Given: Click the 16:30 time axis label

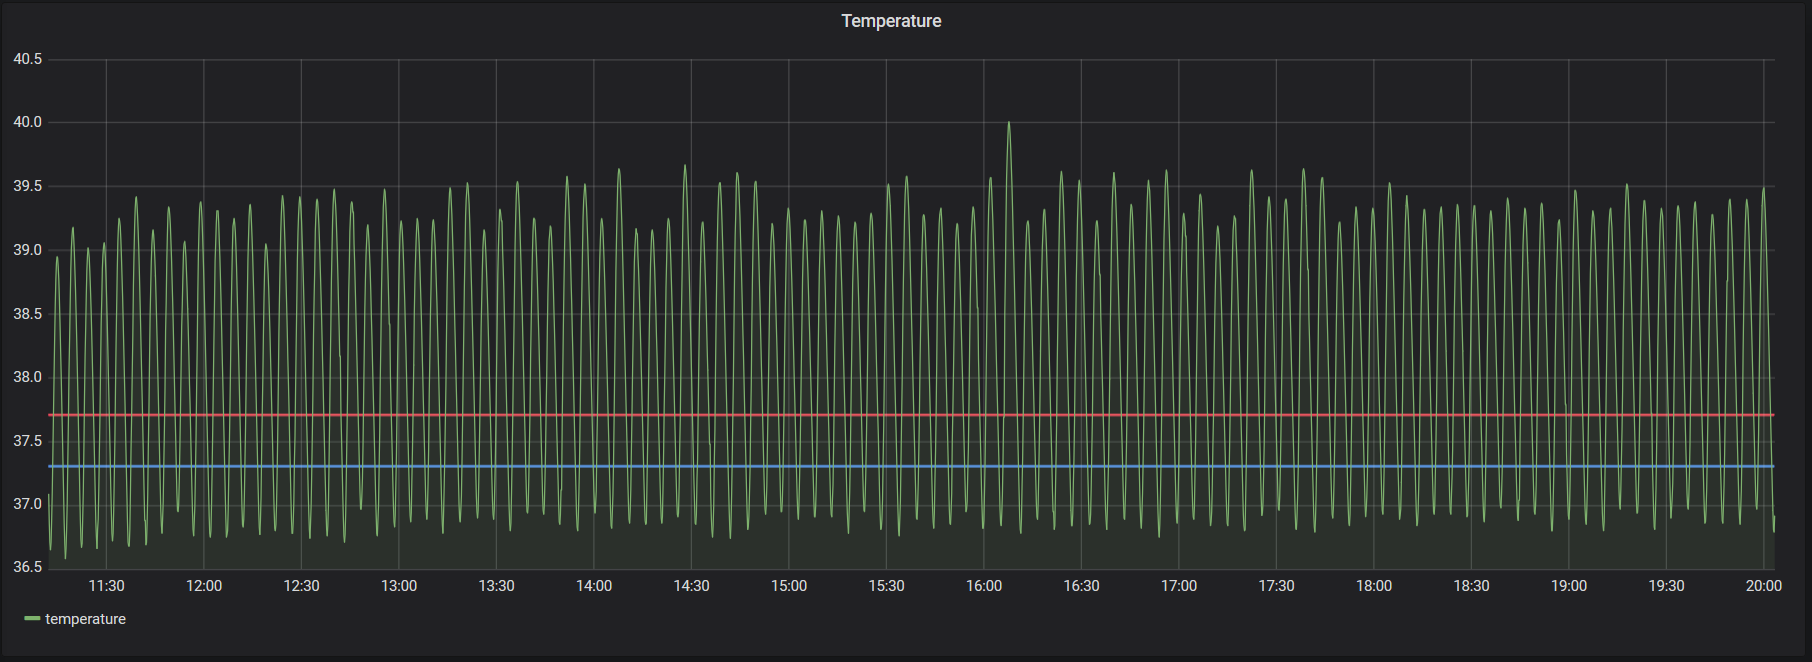Looking at the screenshot, I should click(1081, 586).
